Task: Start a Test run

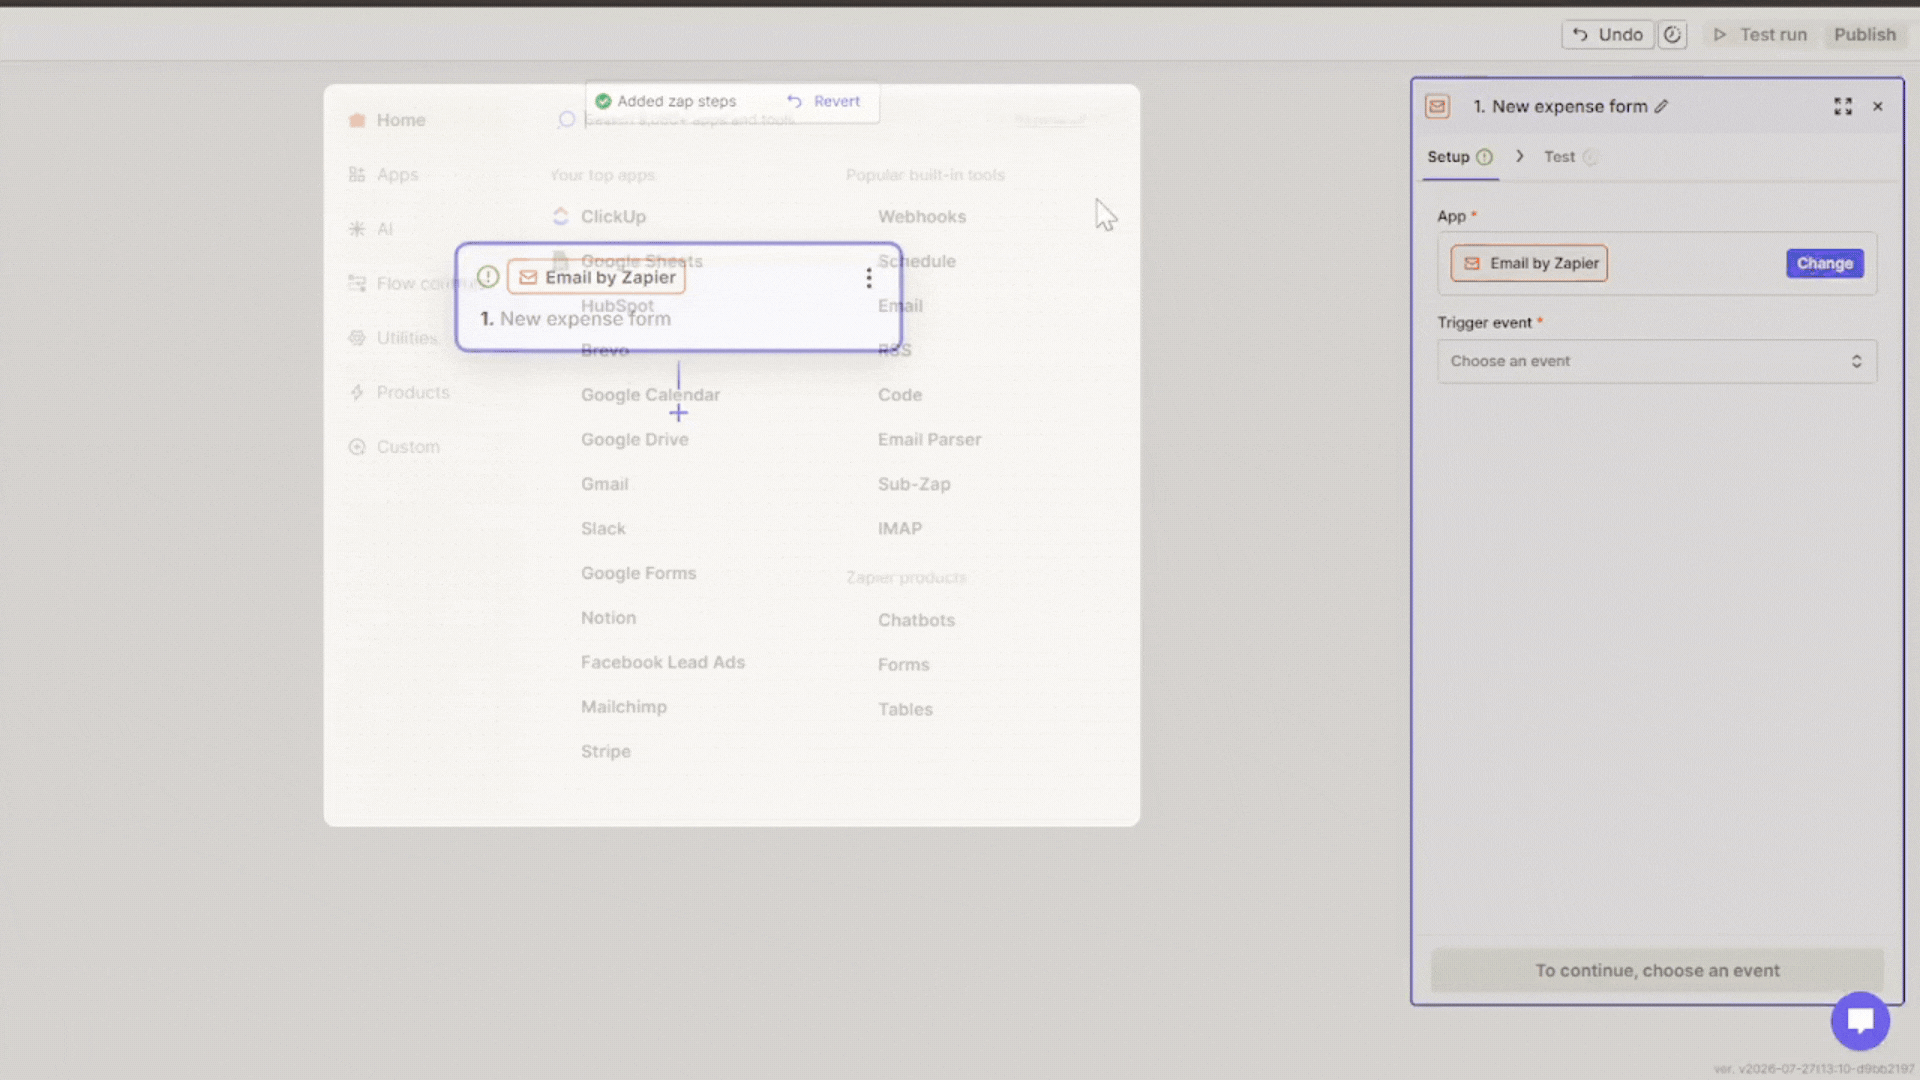Action: pyautogui.click(x=1760, y=35)
